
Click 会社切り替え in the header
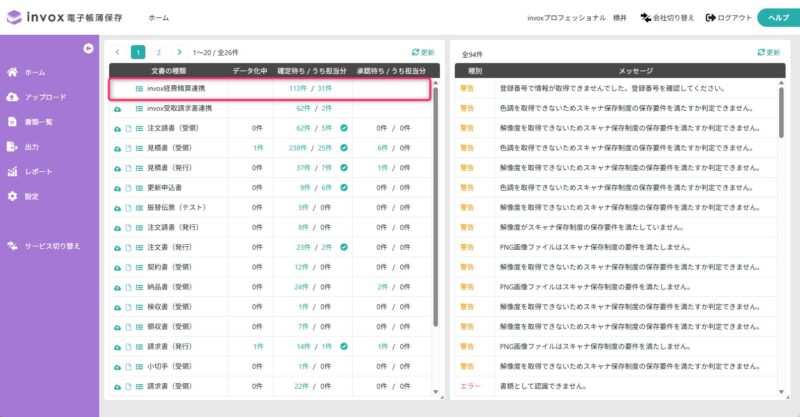click(667, 18)
